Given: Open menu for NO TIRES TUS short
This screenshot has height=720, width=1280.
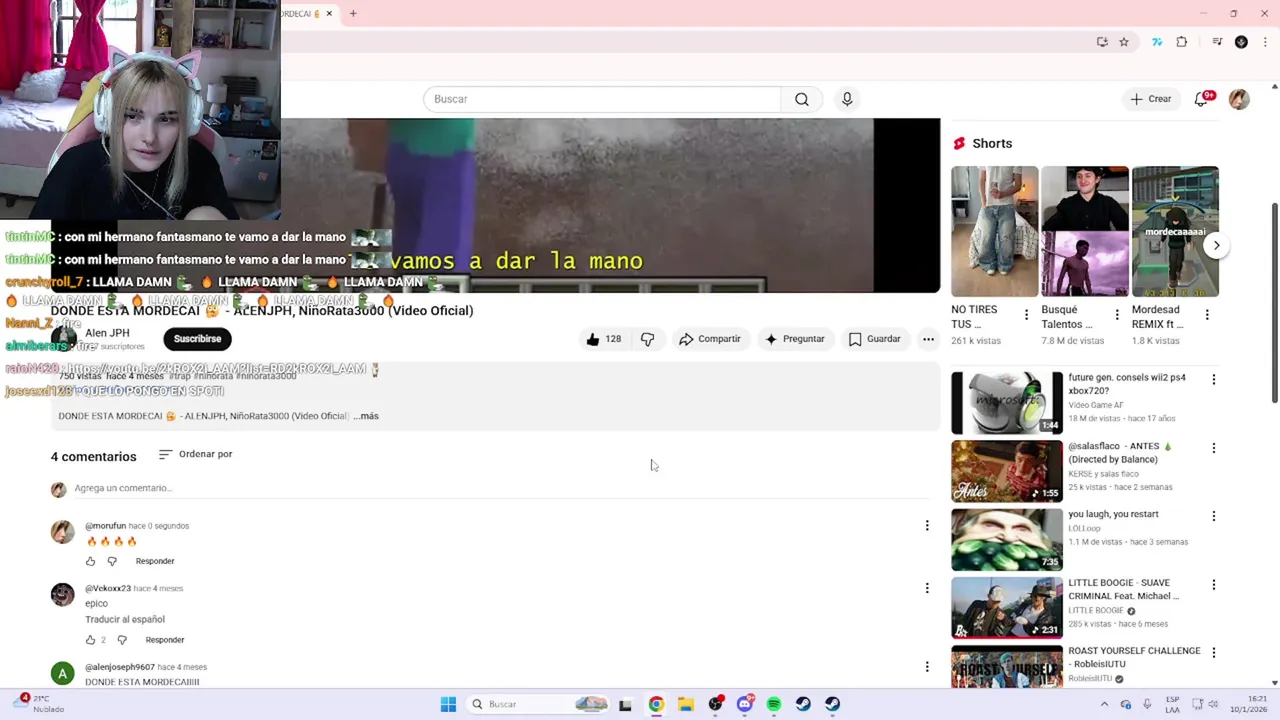Looking at the screenshot, I should [1026, 315].
